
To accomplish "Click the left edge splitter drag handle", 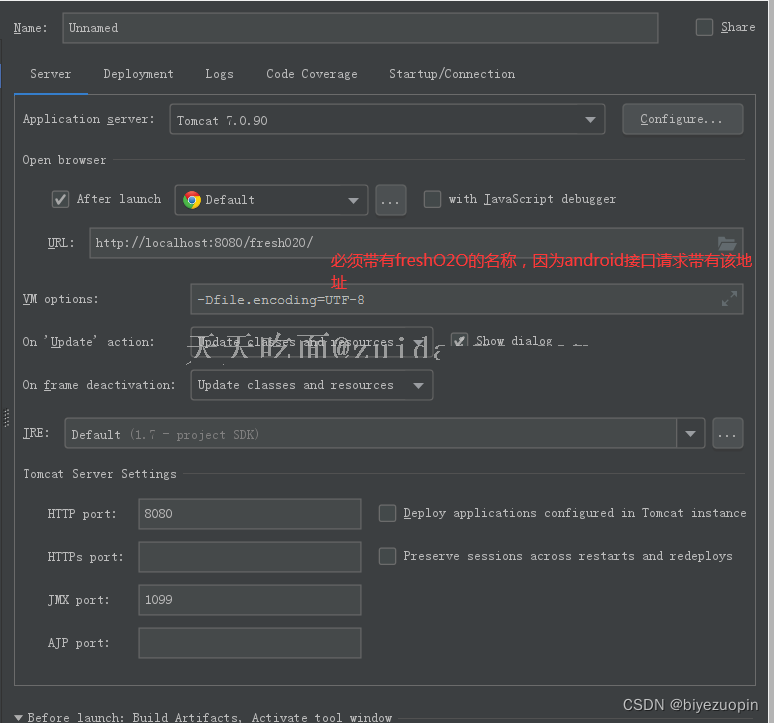I will pos(6,418).
